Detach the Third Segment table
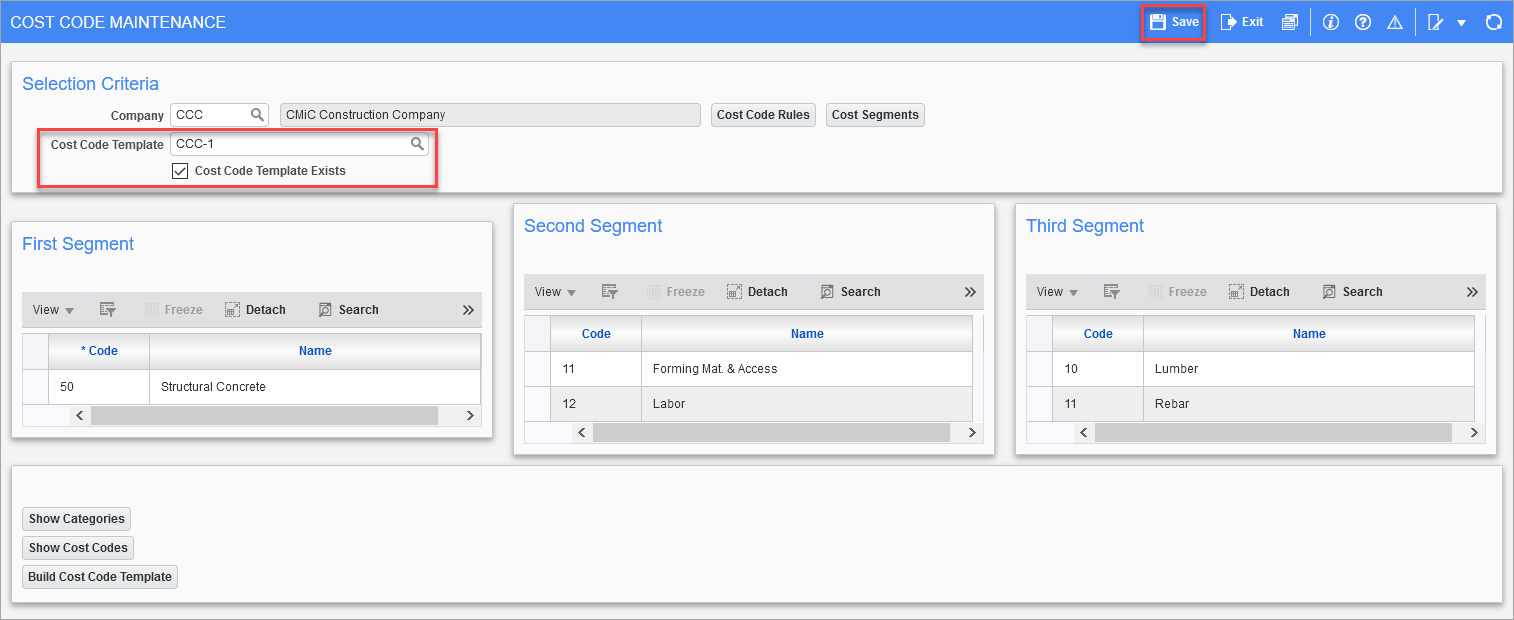The height and width of the screenshot is (620, 1514). (x=1260, y=292)
